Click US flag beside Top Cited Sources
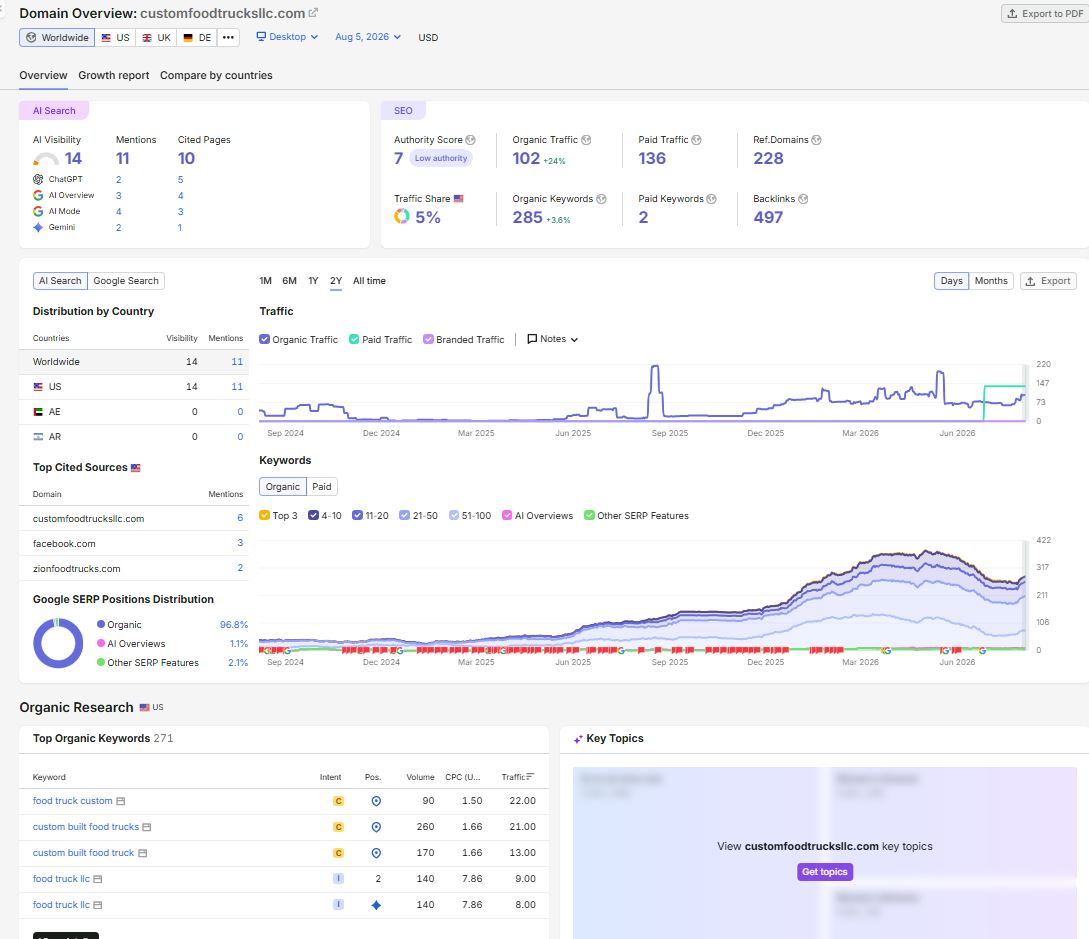This screenshot has width=1089, height=939. point(135,468)
